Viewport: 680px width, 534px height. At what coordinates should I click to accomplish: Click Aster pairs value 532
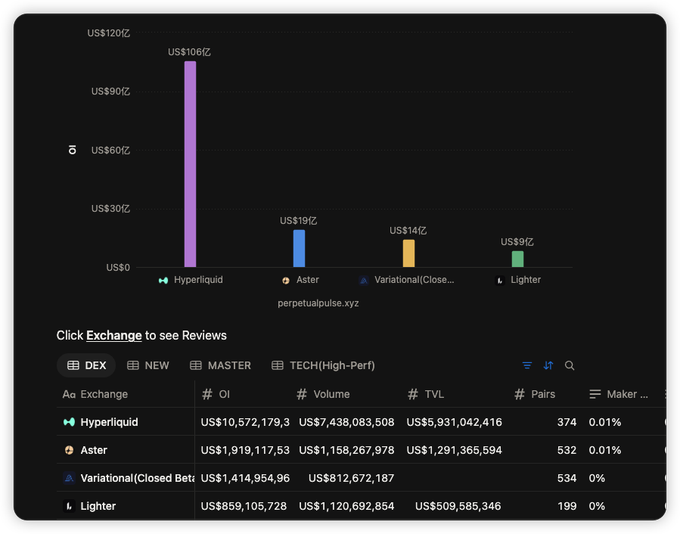[x=567, y=450]
